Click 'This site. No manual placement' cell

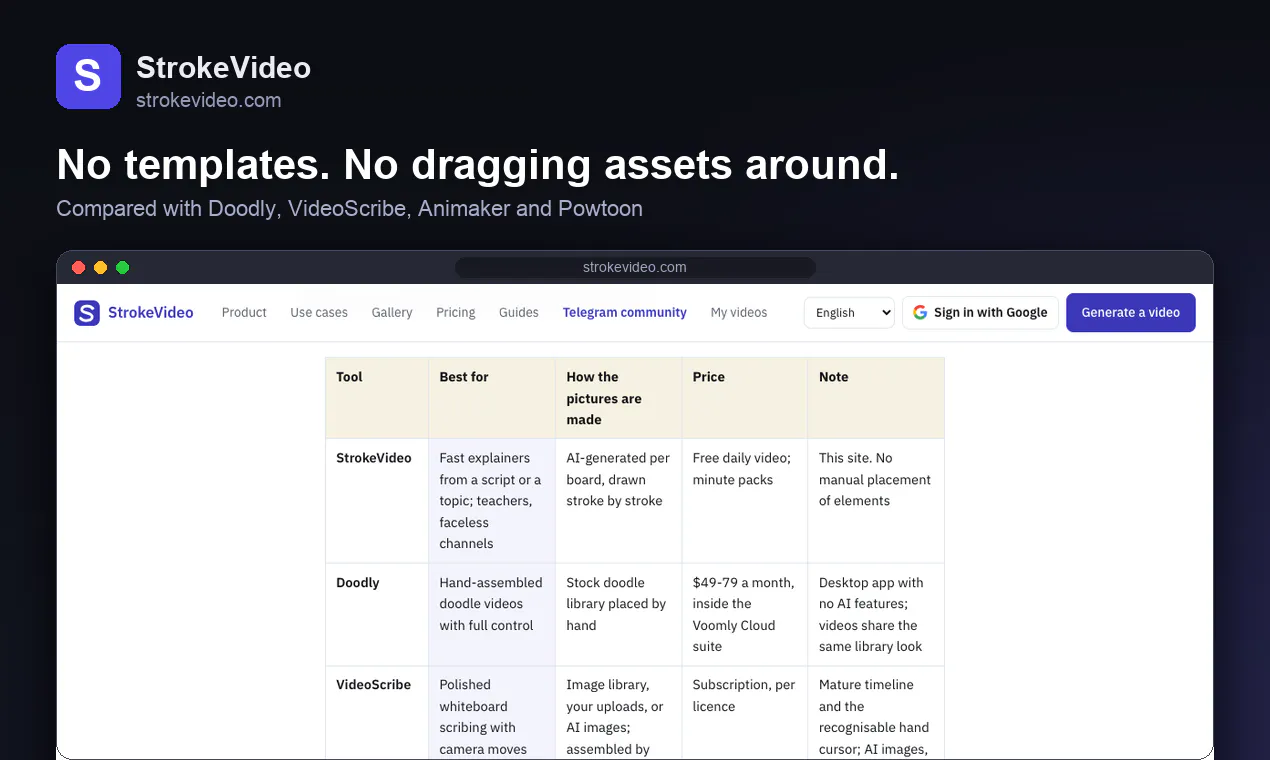pos(876,501)
